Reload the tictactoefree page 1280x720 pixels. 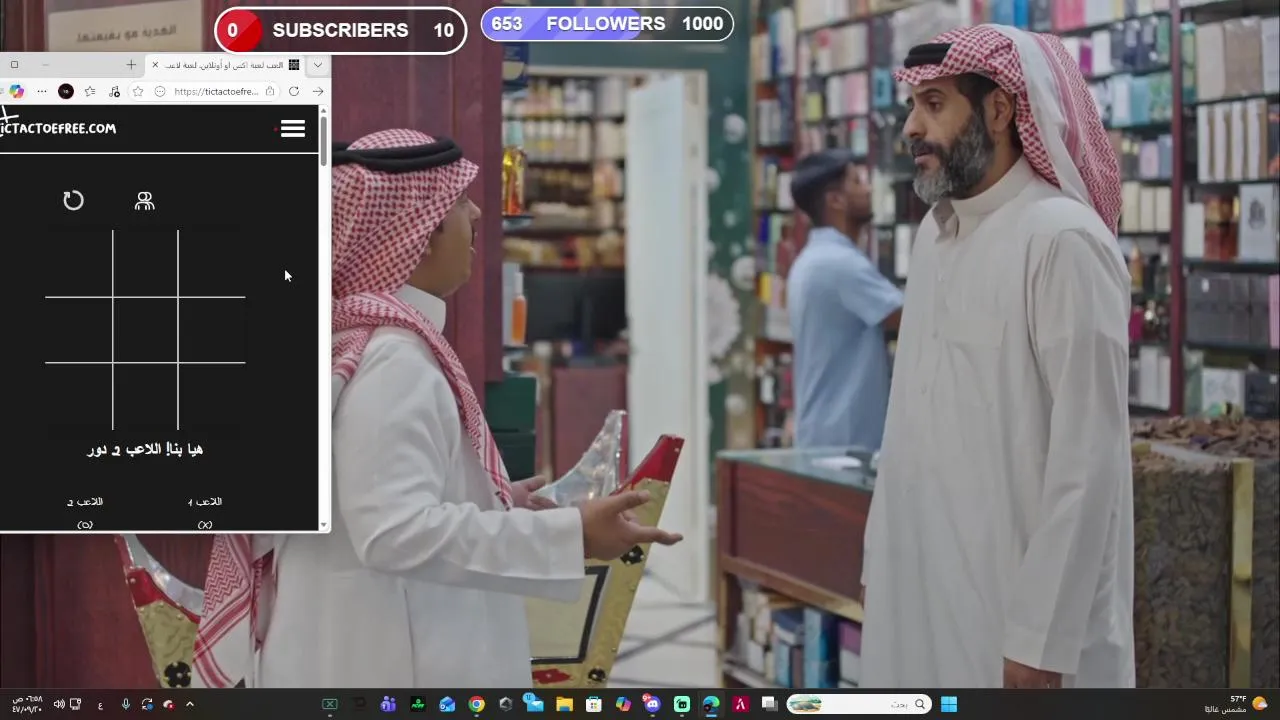click(x=294, y=91)
